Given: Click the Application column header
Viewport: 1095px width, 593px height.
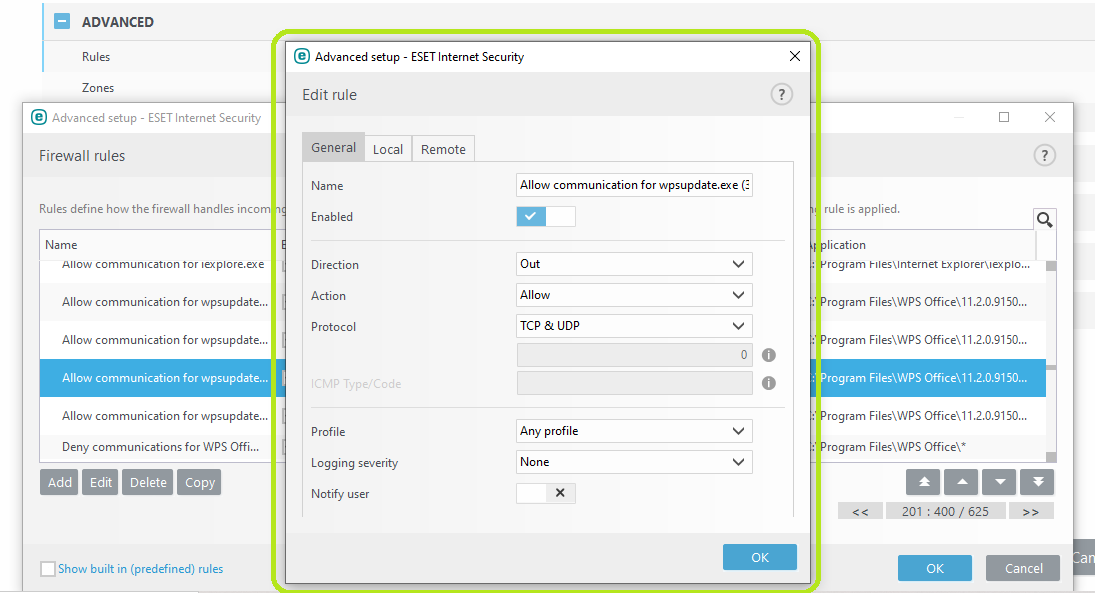Looking at the screenshot, I should point(839,244).
